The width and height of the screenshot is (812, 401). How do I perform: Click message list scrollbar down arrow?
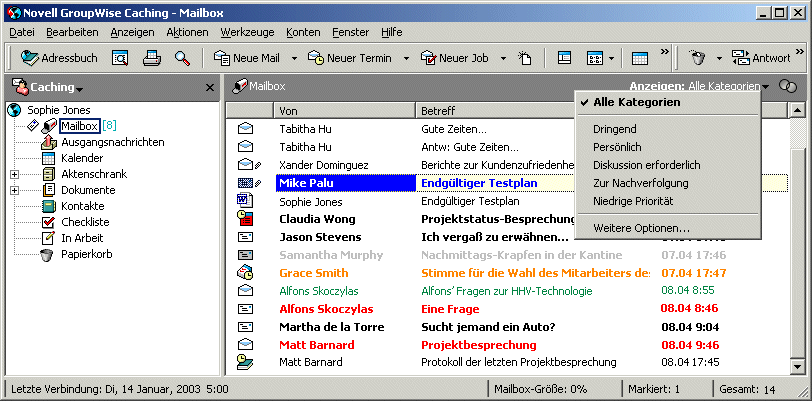[x=796, y=367]
